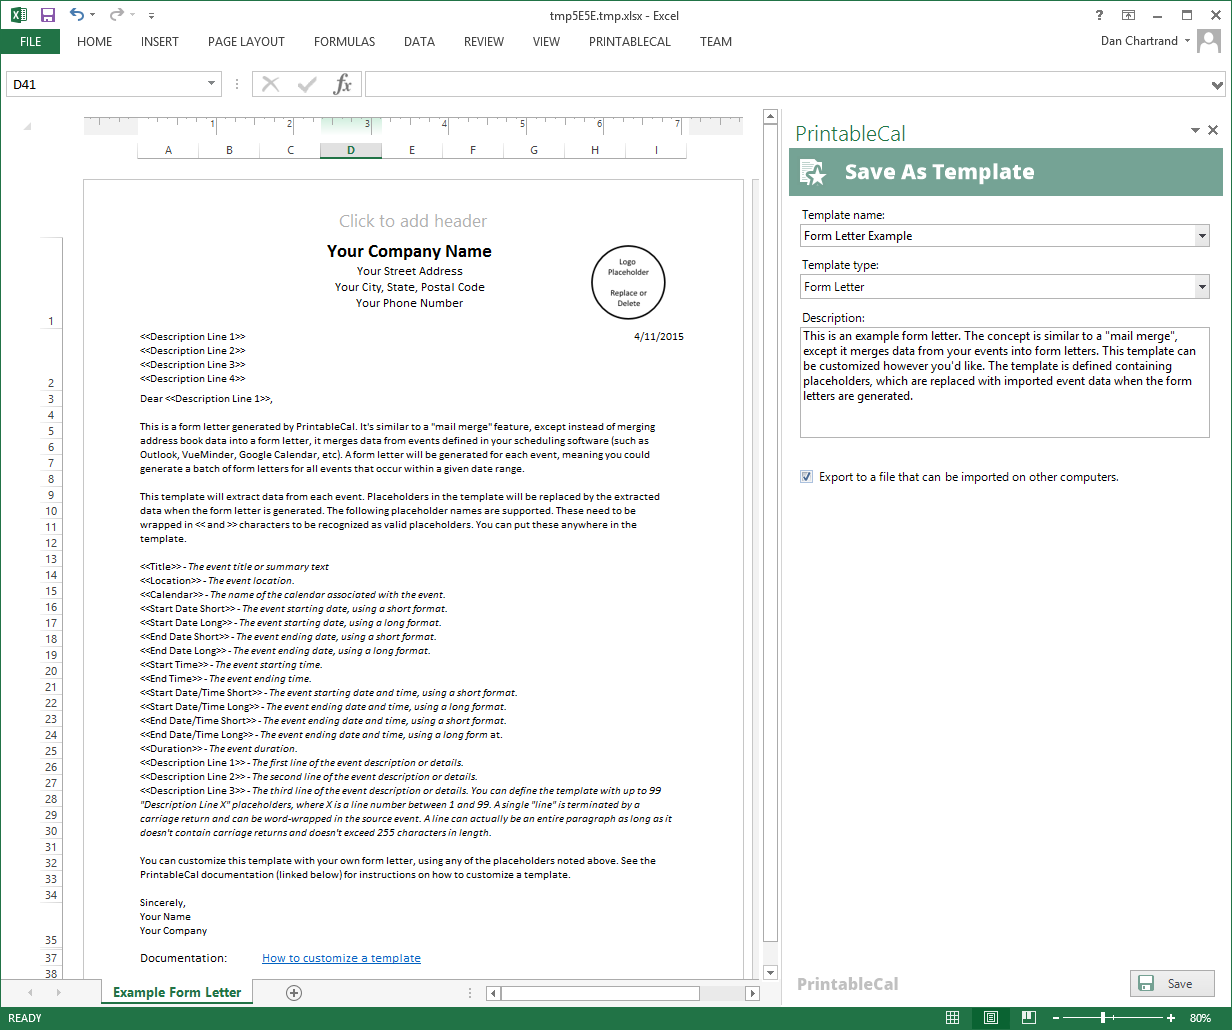Switch to the DATA ribbon tab

point(419,42)
